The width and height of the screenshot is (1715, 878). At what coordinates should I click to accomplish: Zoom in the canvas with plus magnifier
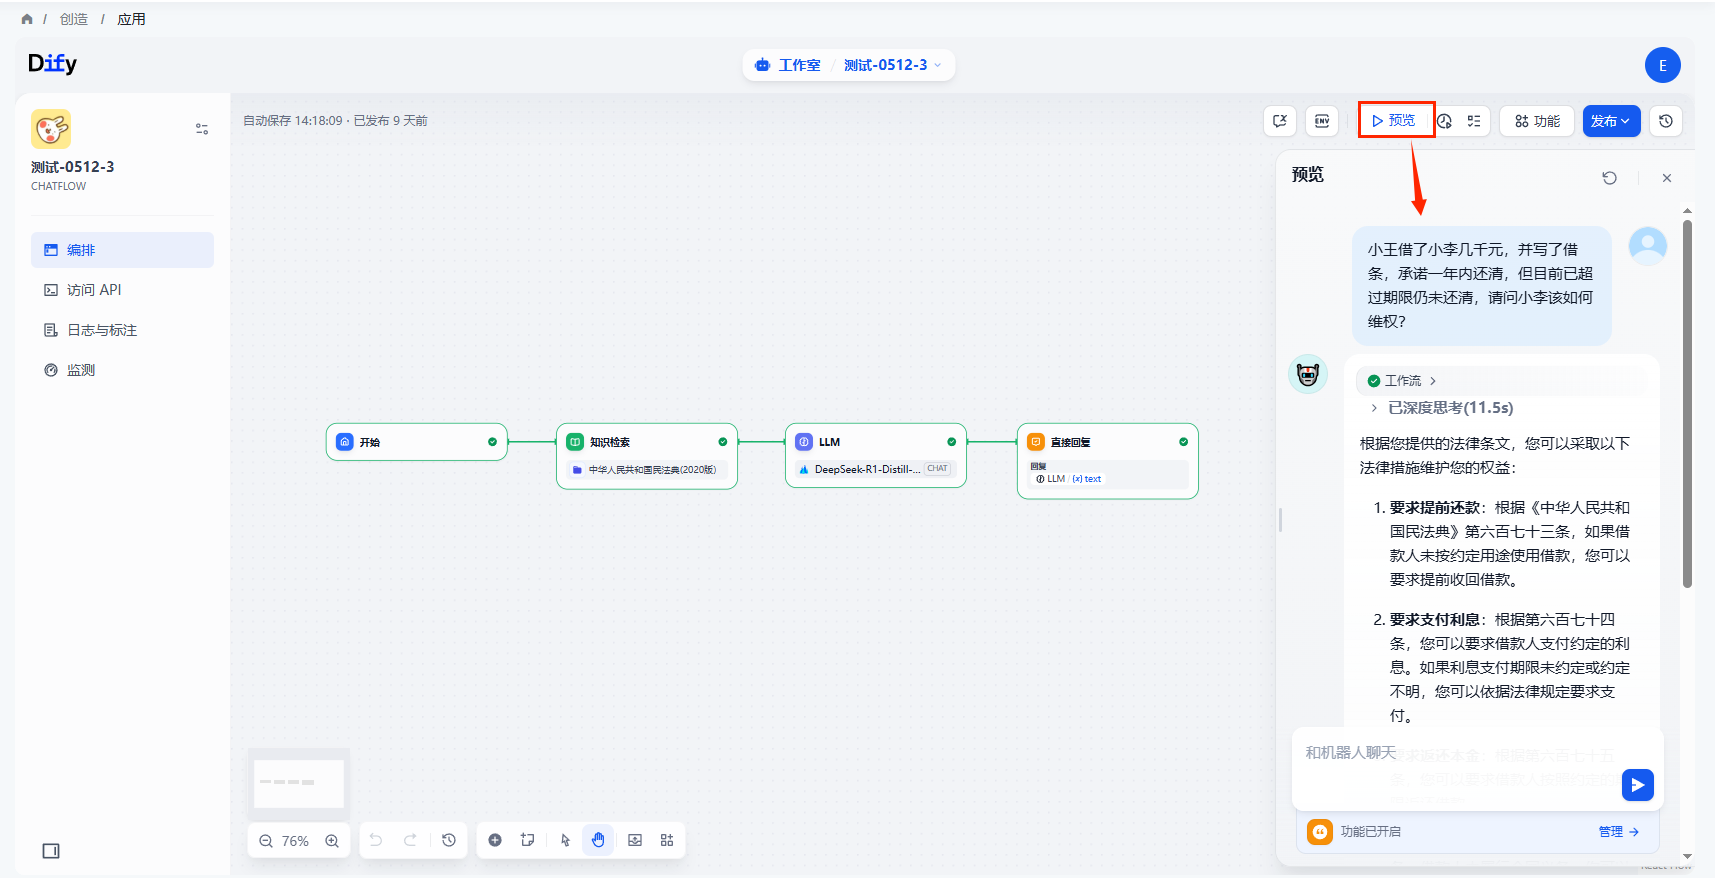[332, 841]
